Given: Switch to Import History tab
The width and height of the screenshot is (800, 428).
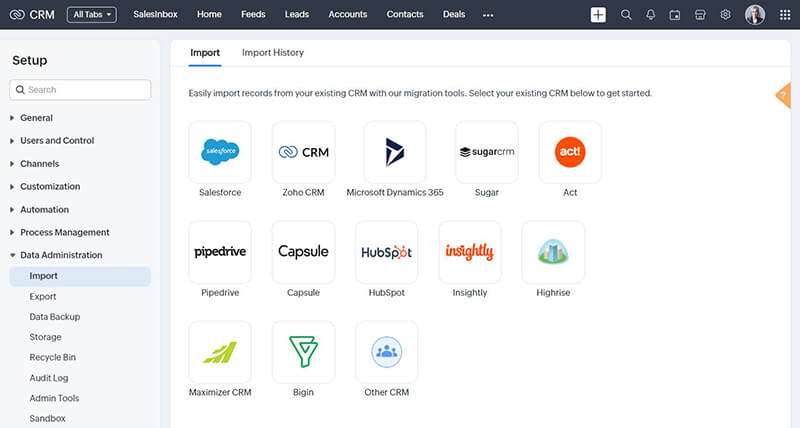Looking at the screenshot, I should click(x=273, y=53).
